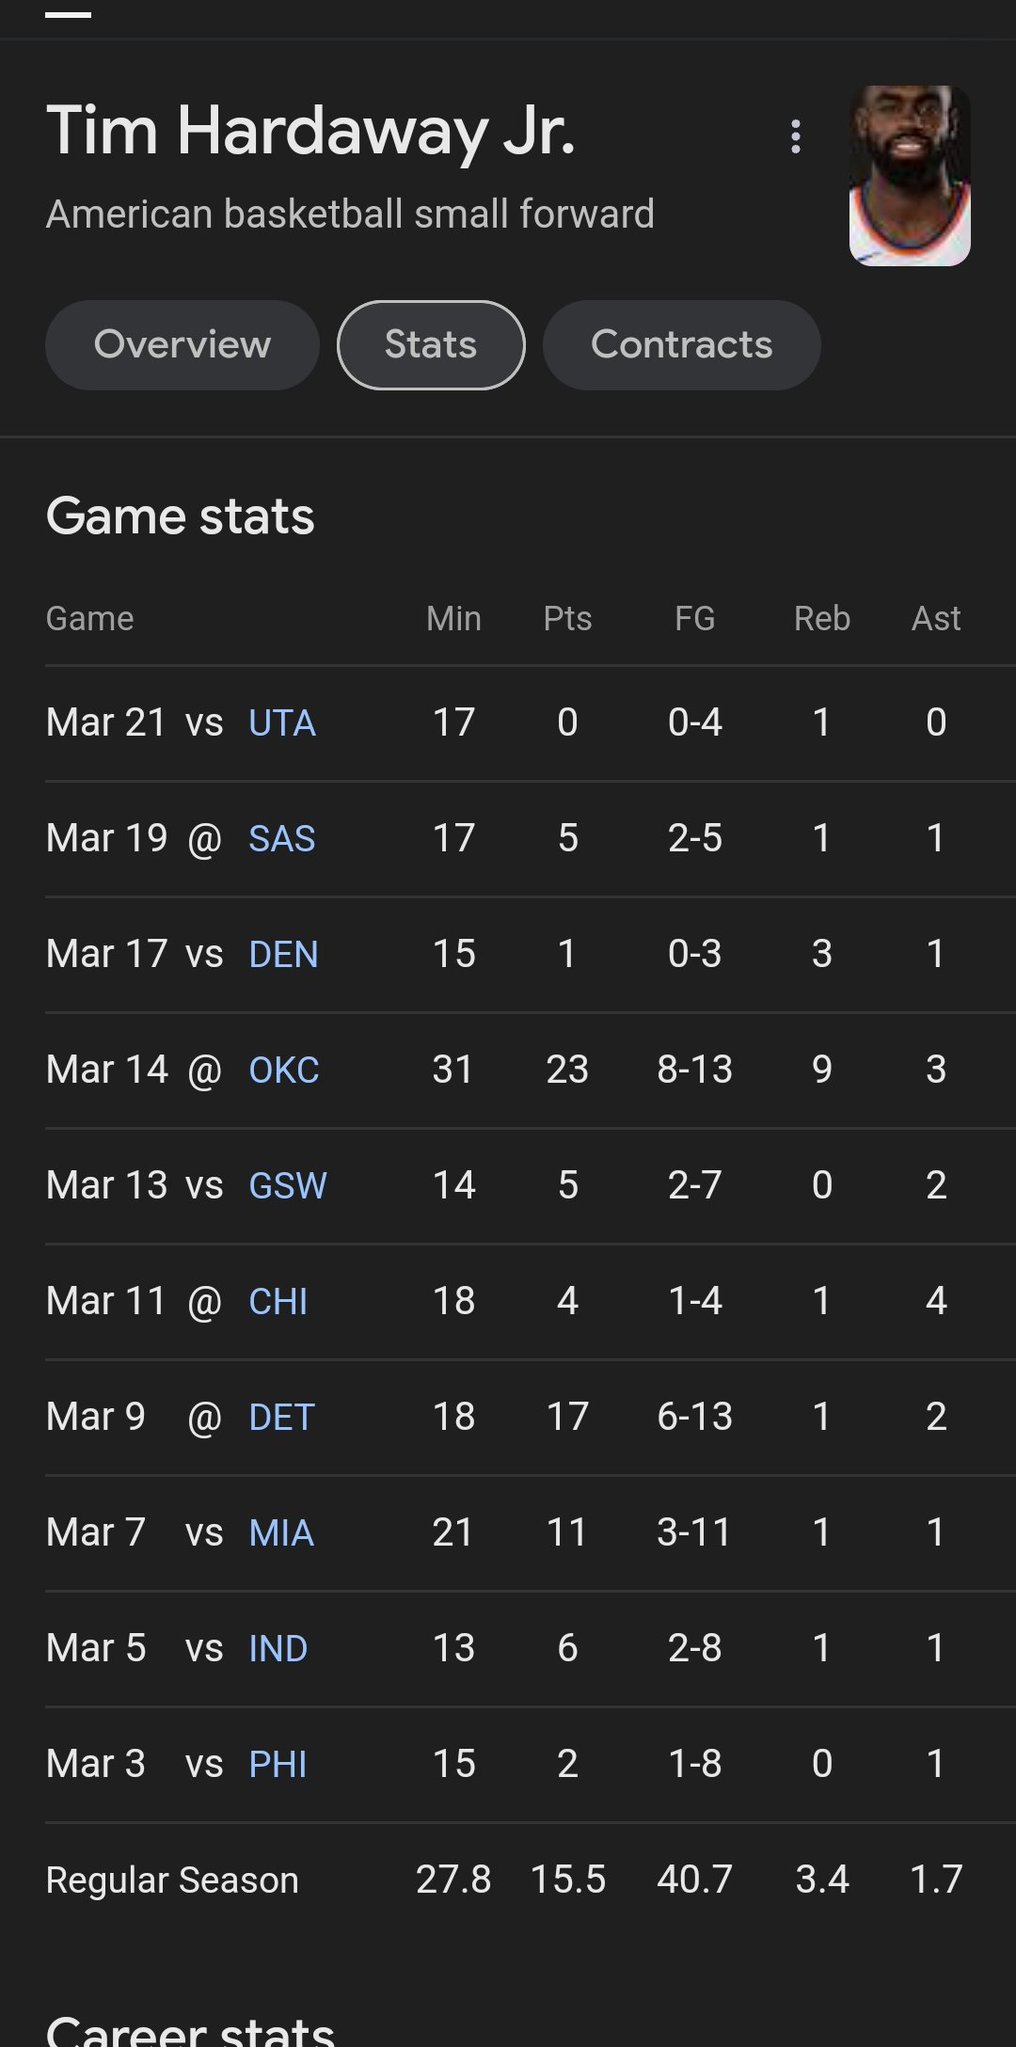Tap the Tim Hardaway Jr. title
Viewport: 1016px width, 2047px height.
[311, 131]
